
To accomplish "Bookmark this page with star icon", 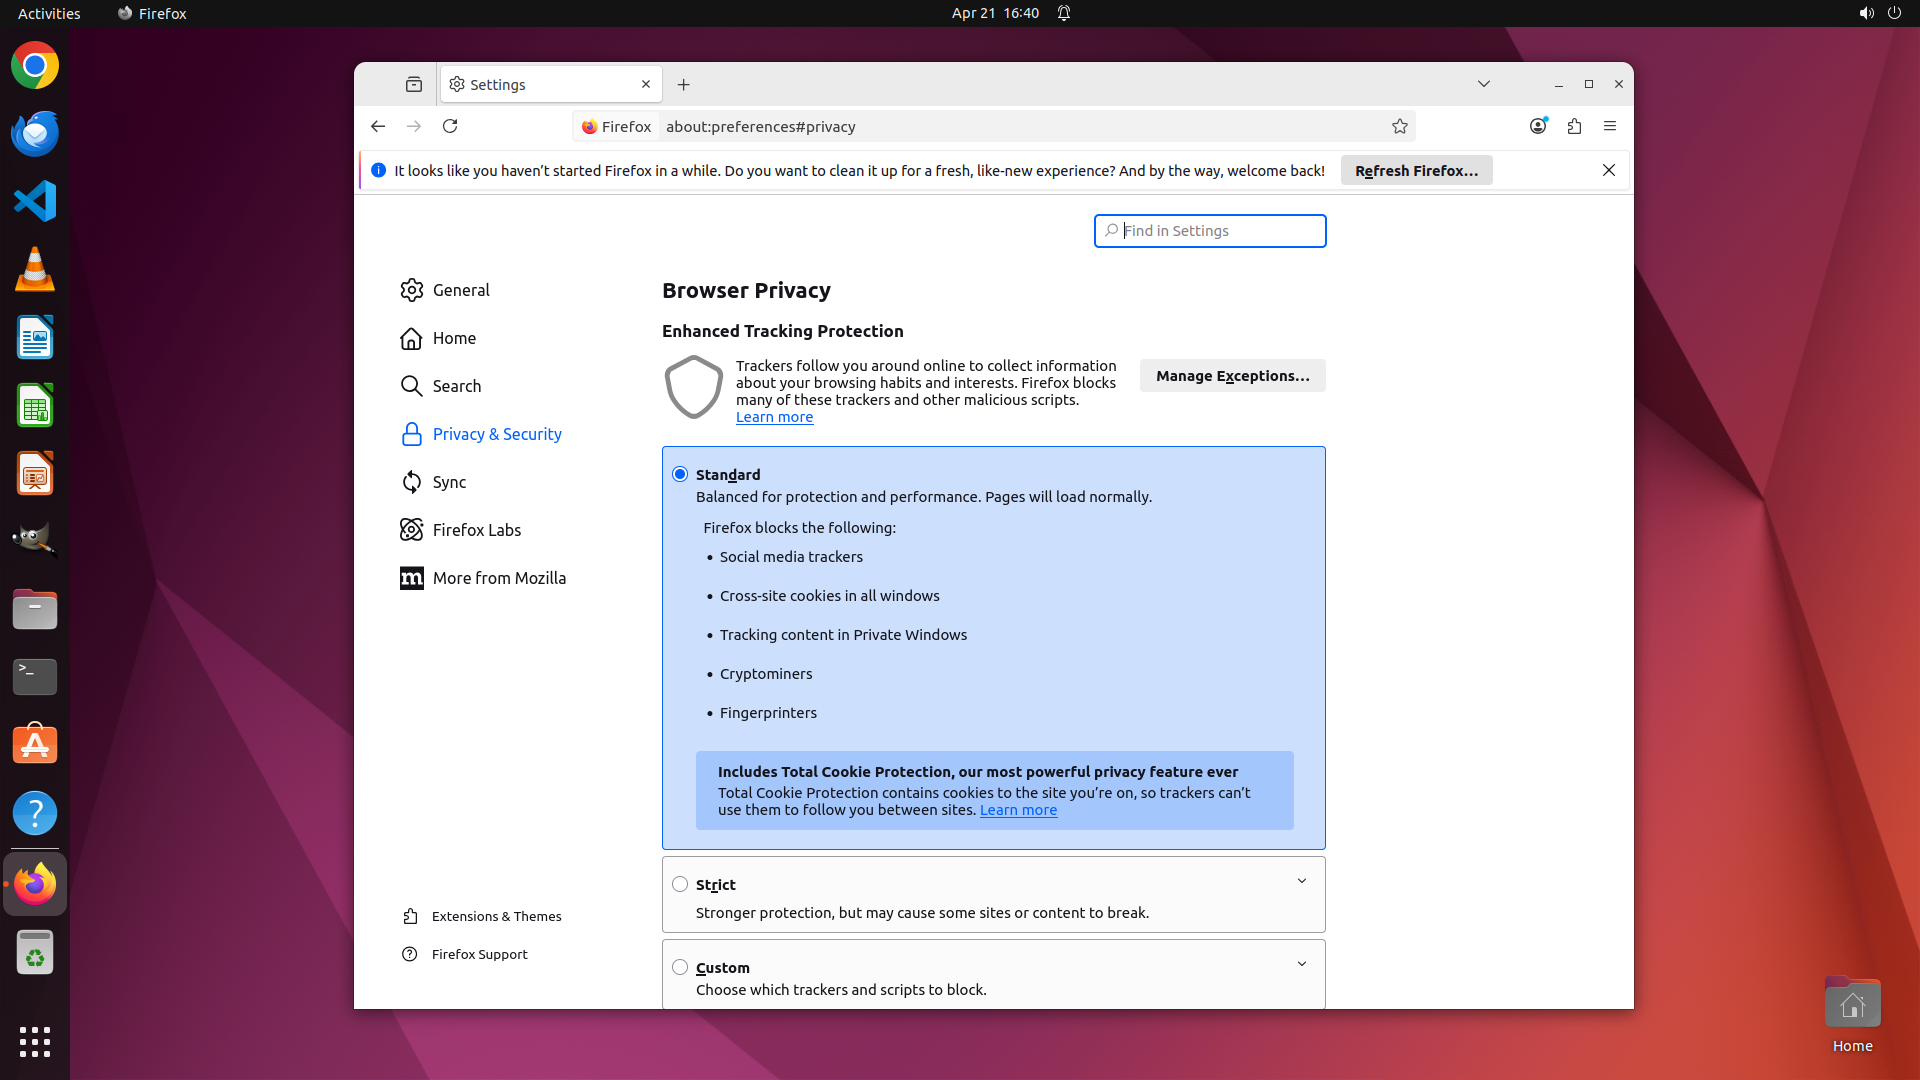I will tap(1400, 126).
